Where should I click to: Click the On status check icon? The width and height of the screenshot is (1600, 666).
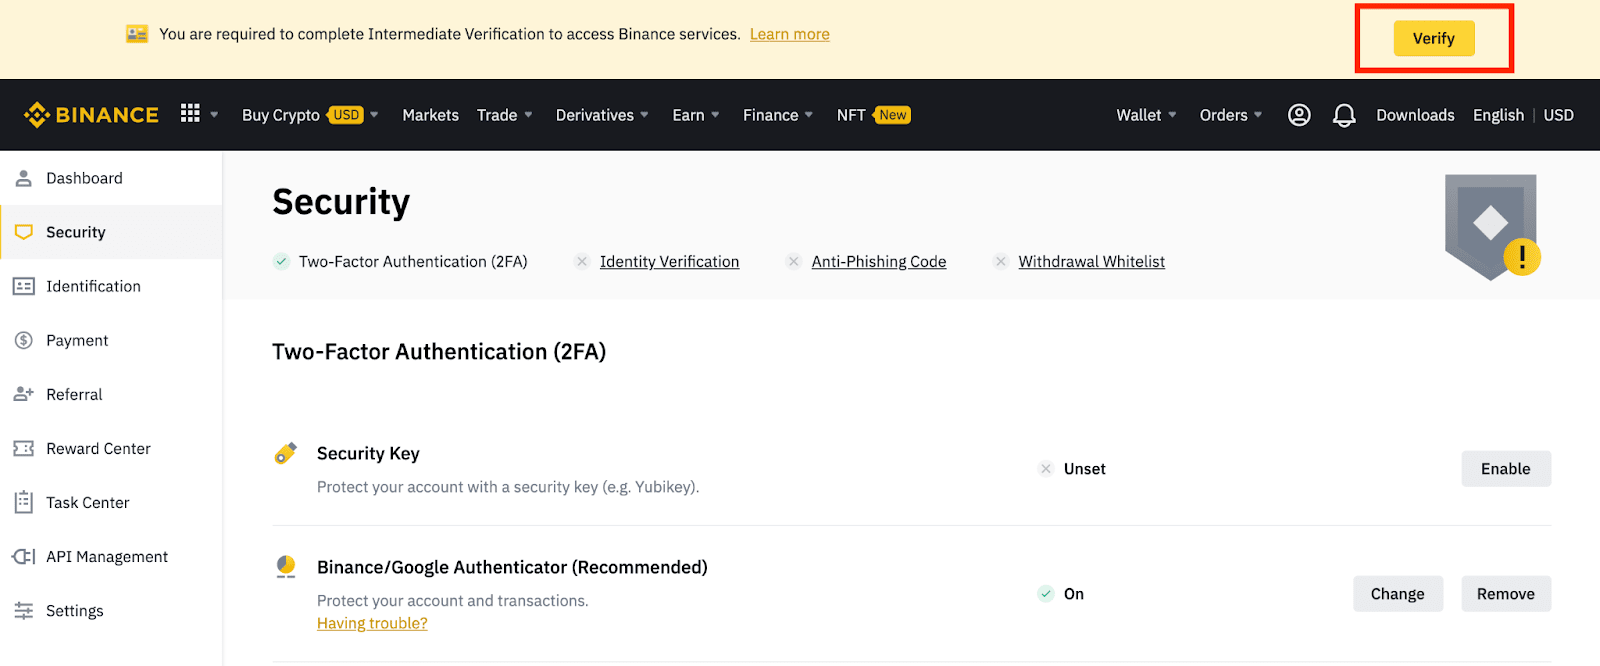(1046, 593)
